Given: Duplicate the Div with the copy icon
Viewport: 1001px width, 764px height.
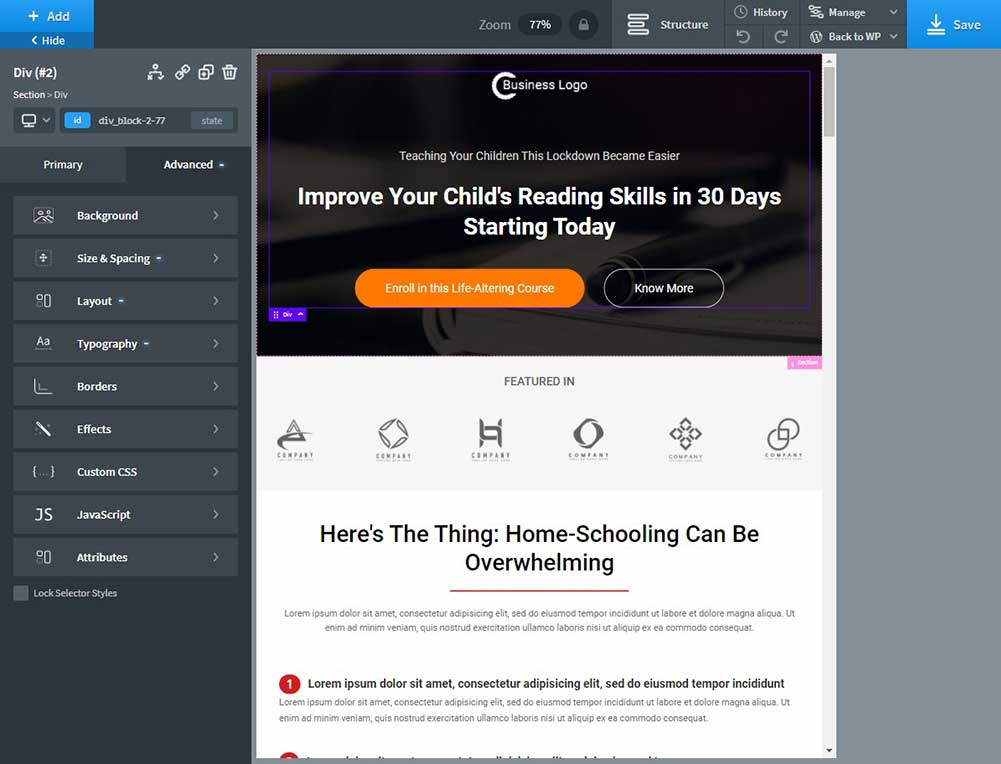Looking at the screenshot, I should point(206,72).
